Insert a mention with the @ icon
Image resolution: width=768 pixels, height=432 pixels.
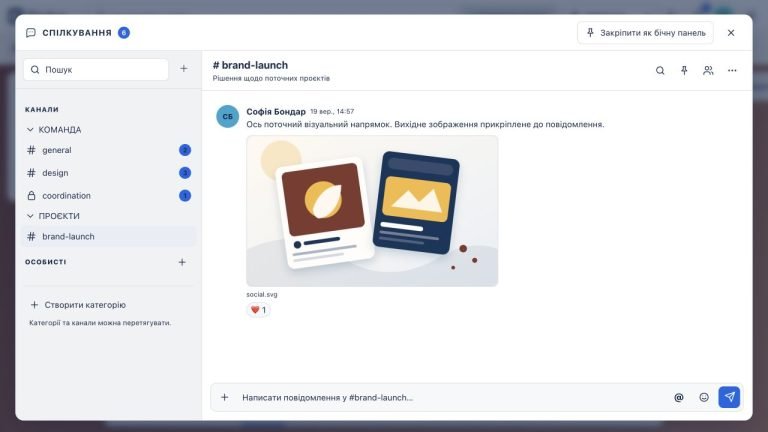tap(678, 397)
